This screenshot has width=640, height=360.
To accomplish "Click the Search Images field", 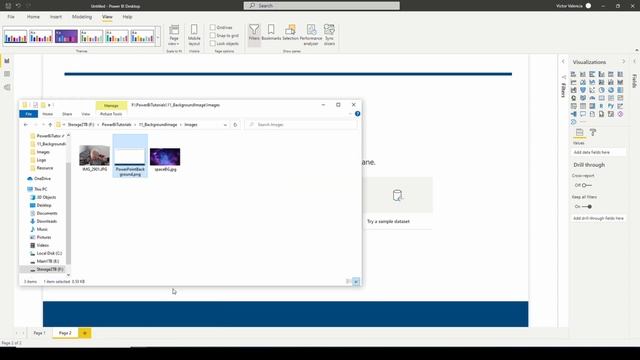I will click(301, 124).
